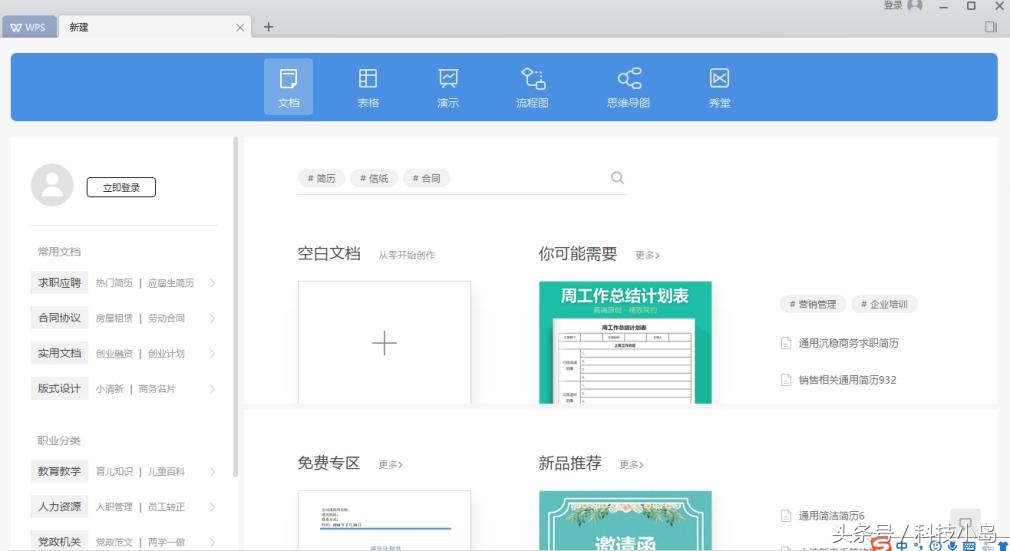Click the 育儿知识 sub-link
Image resolution: width=1010 pixels, height=551 pixels.
coord(114,472)
